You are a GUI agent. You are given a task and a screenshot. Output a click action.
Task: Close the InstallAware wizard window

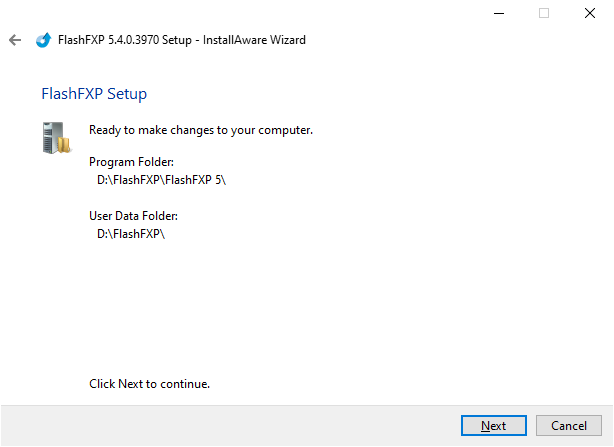pos(590,13)
